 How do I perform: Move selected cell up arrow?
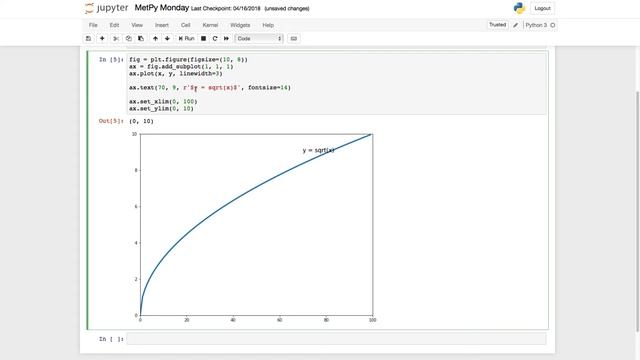[x=155, y=38]
